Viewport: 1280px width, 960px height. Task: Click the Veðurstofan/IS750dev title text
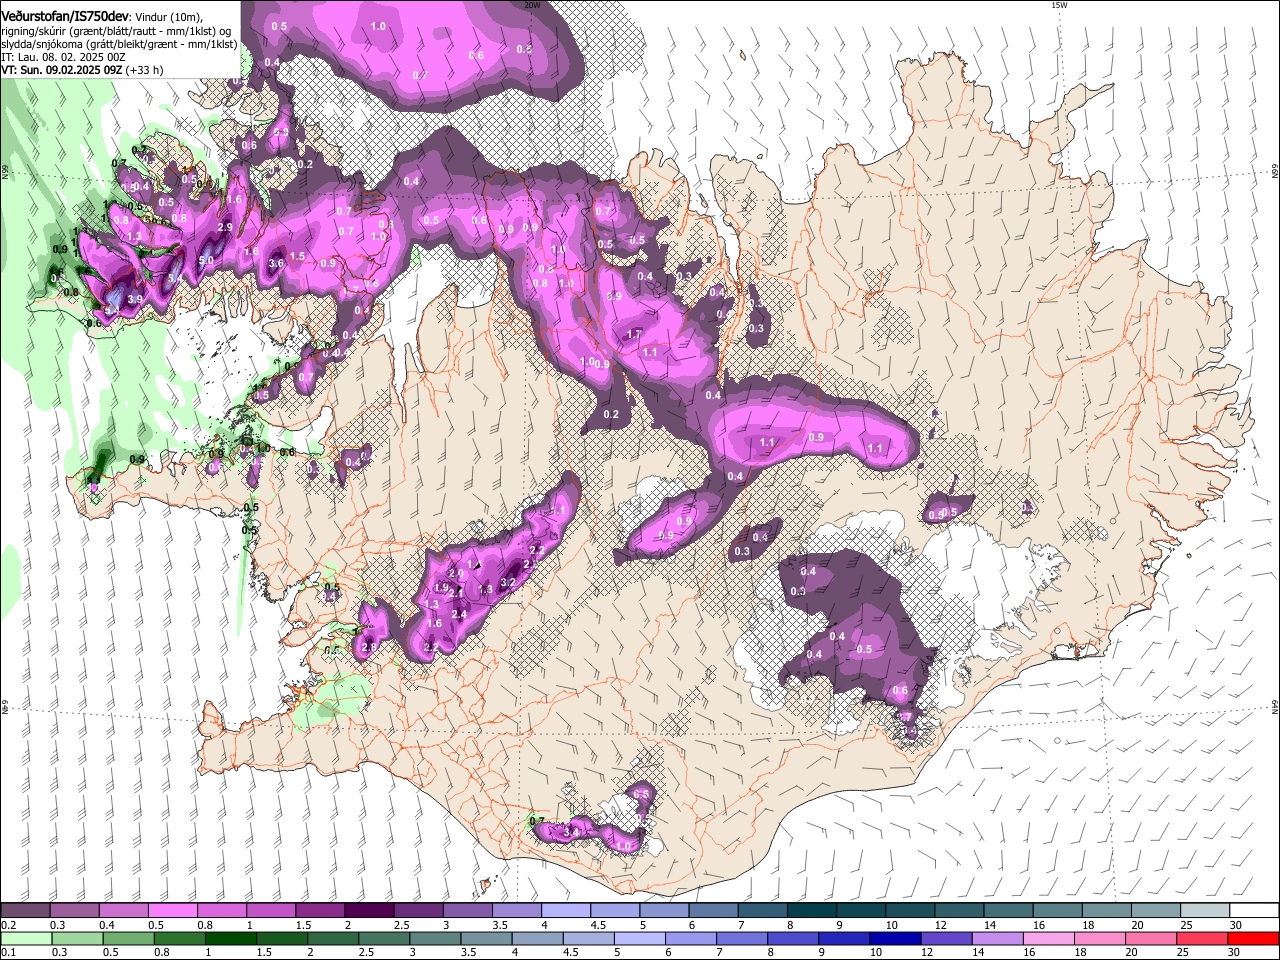click(x=65, y=17)
